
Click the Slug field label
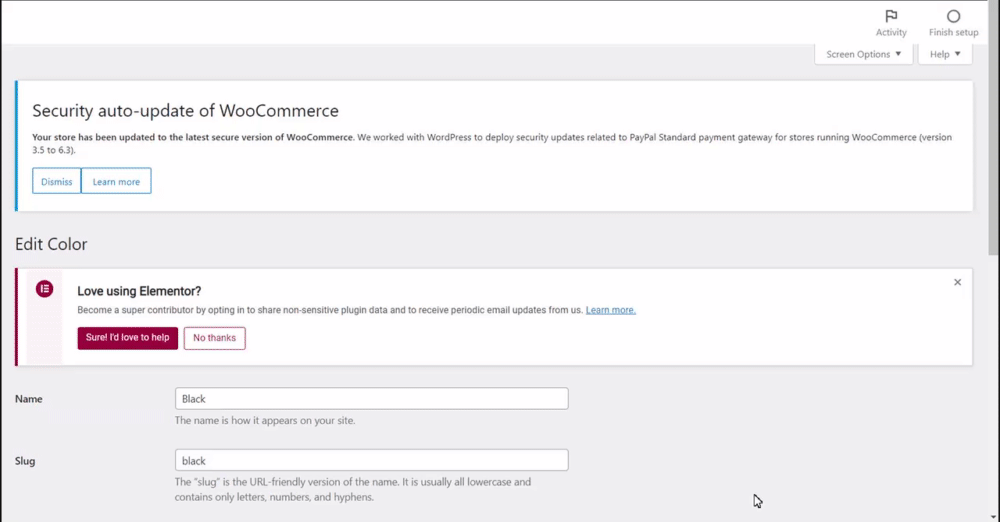[x=26, y=461]
